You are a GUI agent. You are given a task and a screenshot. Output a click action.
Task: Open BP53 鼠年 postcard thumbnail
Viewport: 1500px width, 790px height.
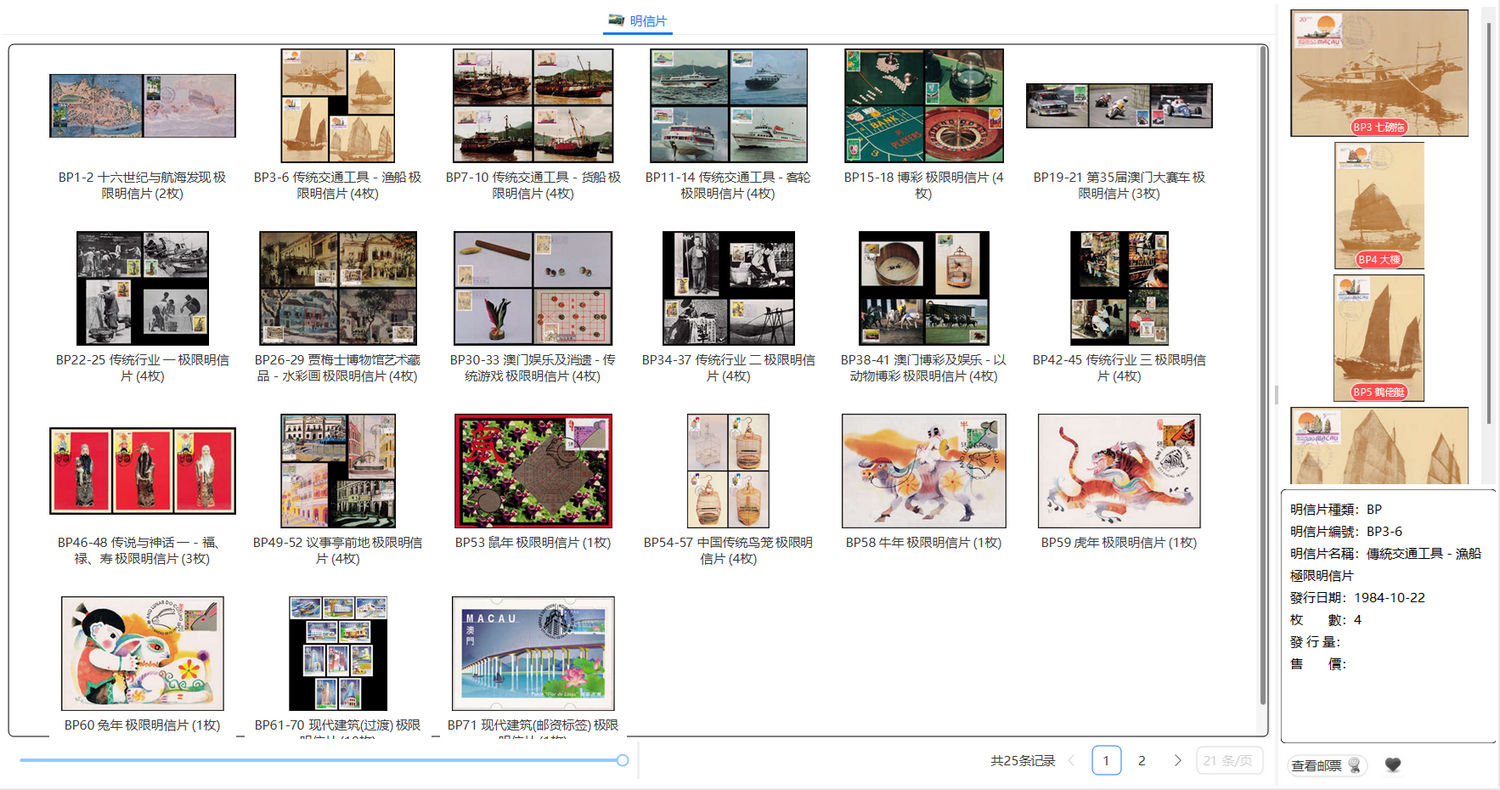533,471
